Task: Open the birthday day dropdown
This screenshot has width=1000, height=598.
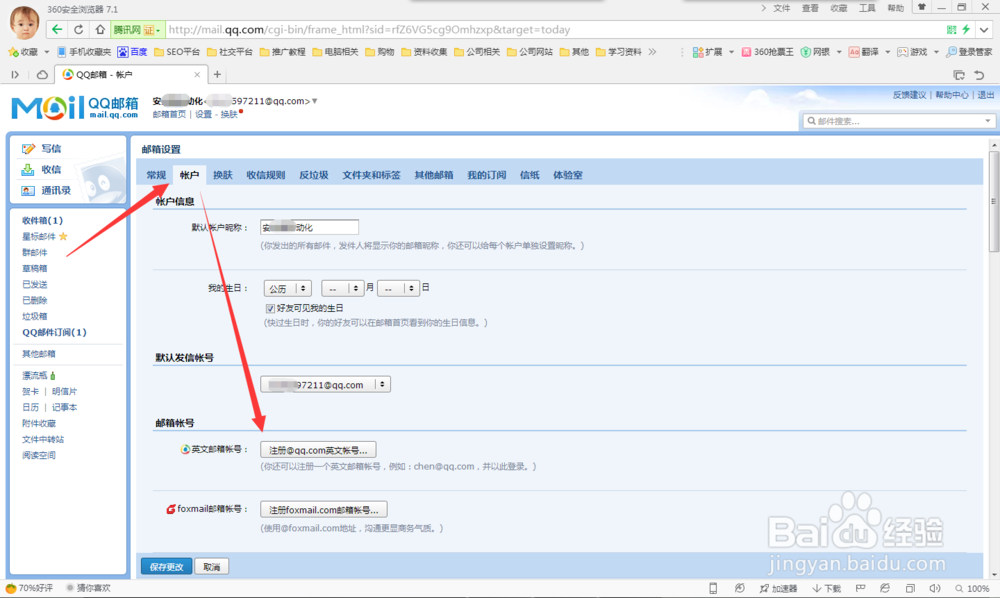Action: pyautogui.click(x=398, y=289)
